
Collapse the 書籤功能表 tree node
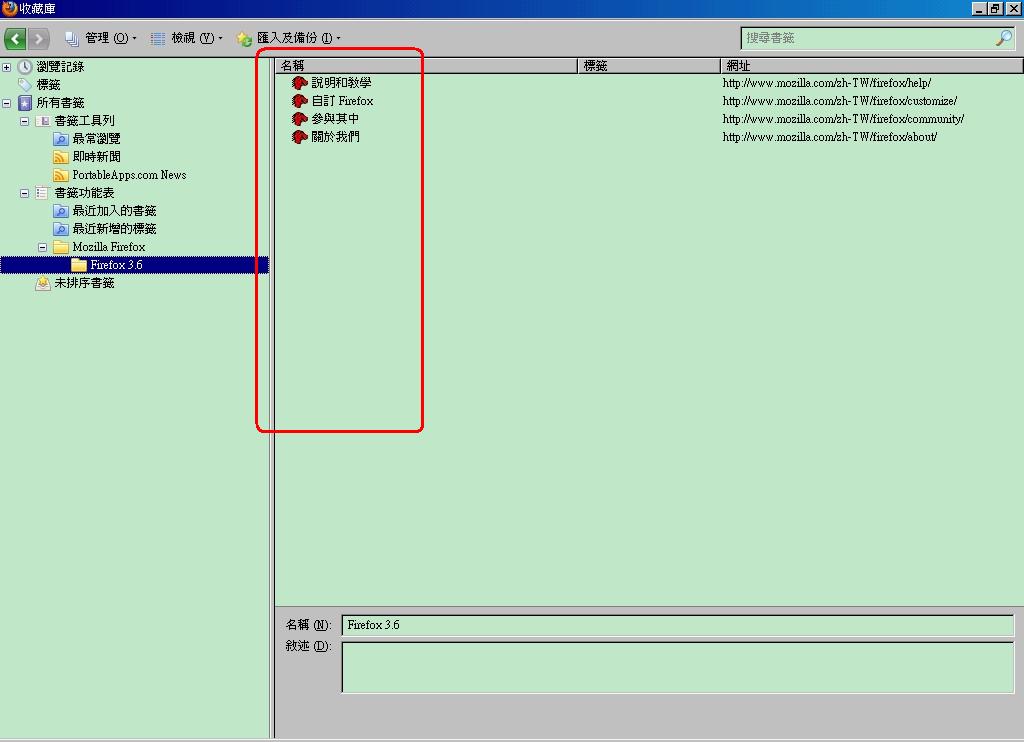click(x=24, y=193)
